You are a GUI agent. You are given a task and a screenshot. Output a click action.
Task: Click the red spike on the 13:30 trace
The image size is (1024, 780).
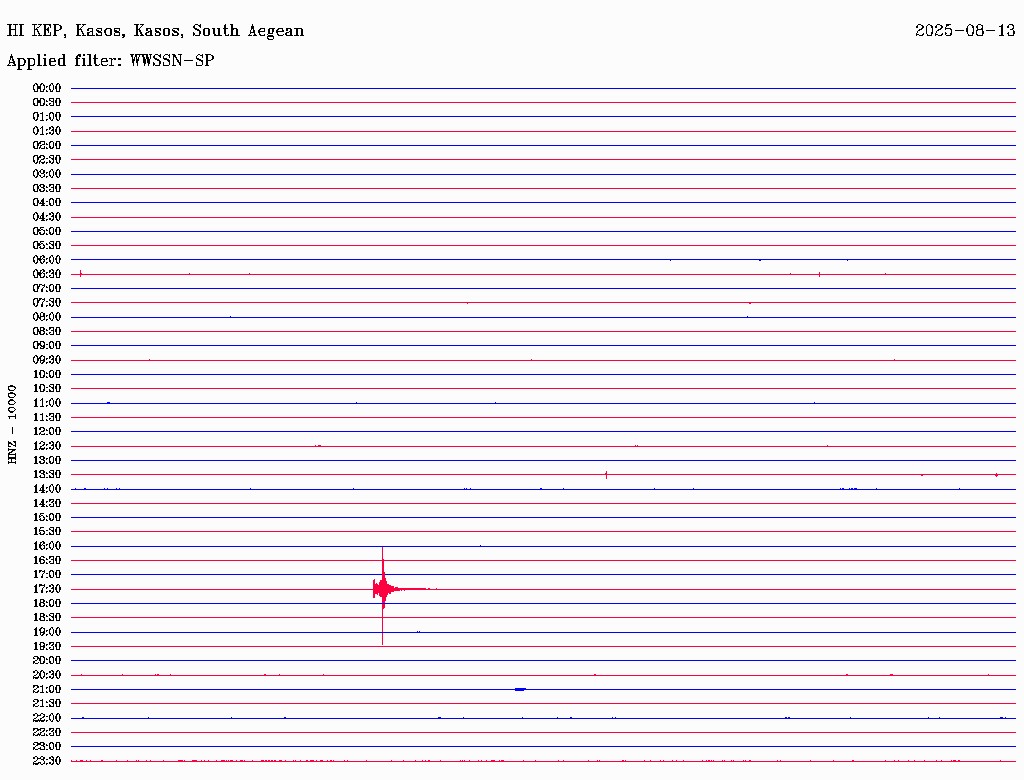(607, 474)
